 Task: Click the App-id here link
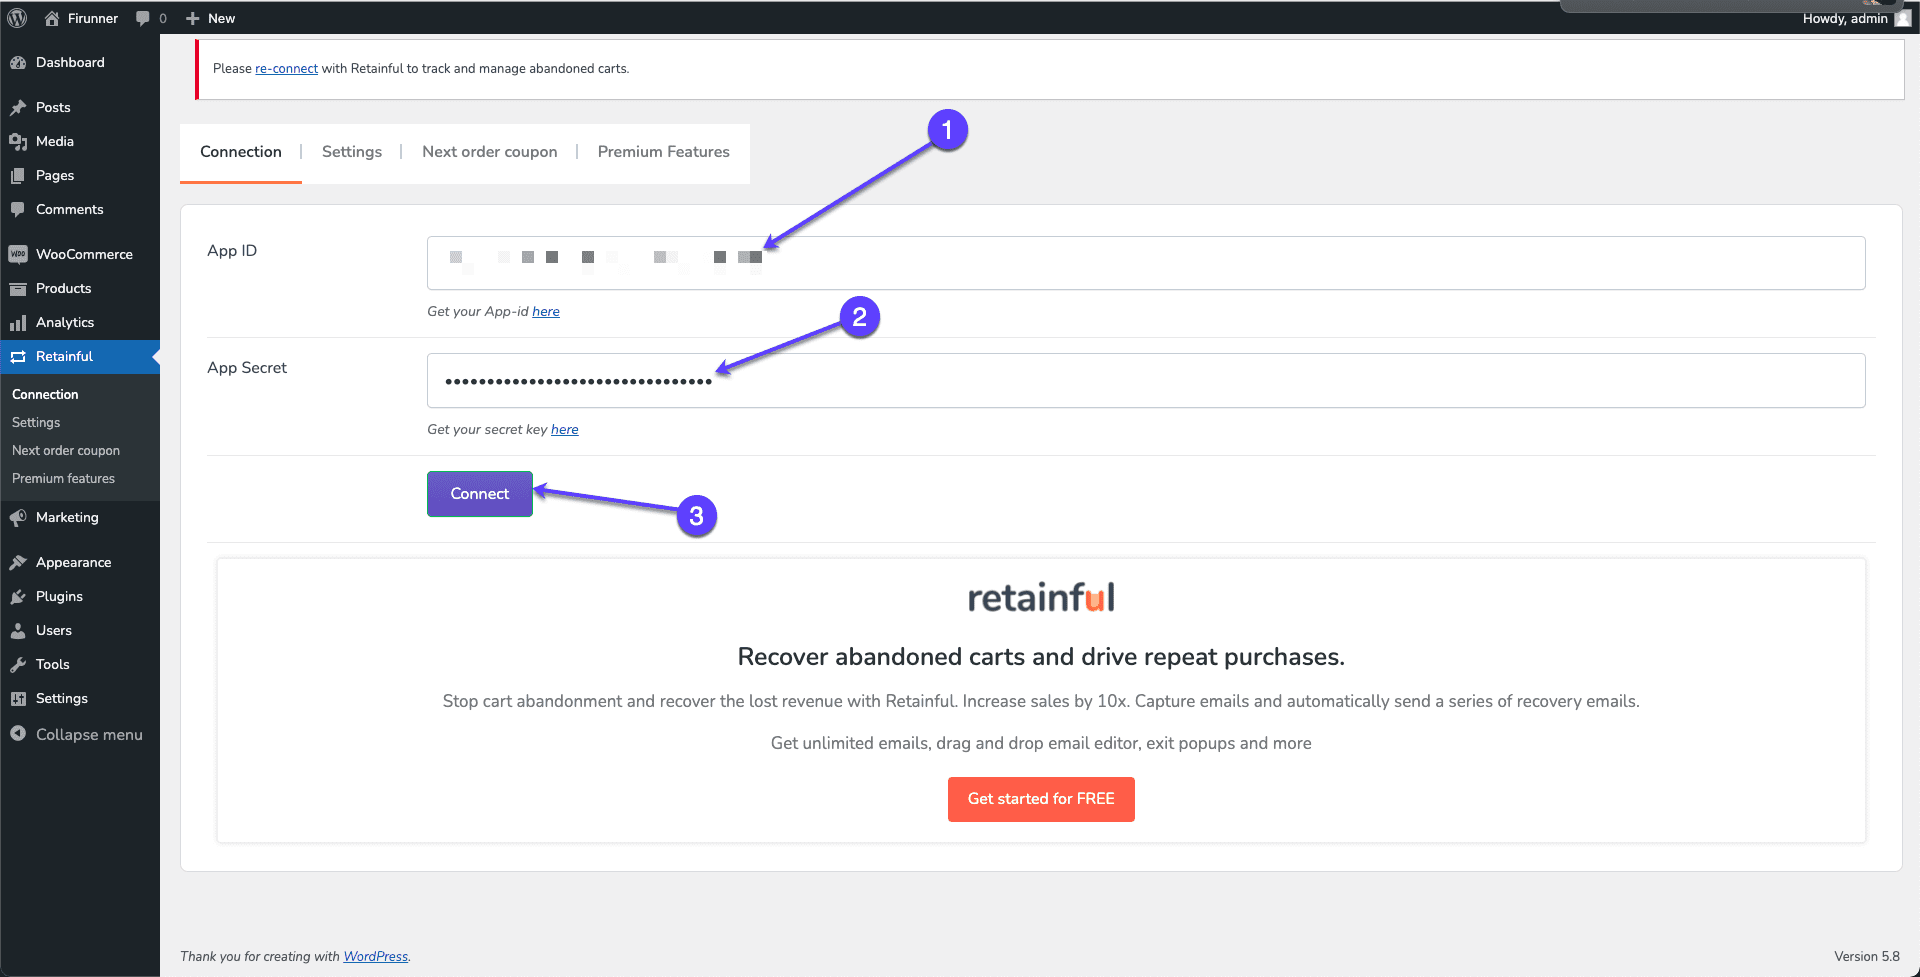(x=546, y=312)
